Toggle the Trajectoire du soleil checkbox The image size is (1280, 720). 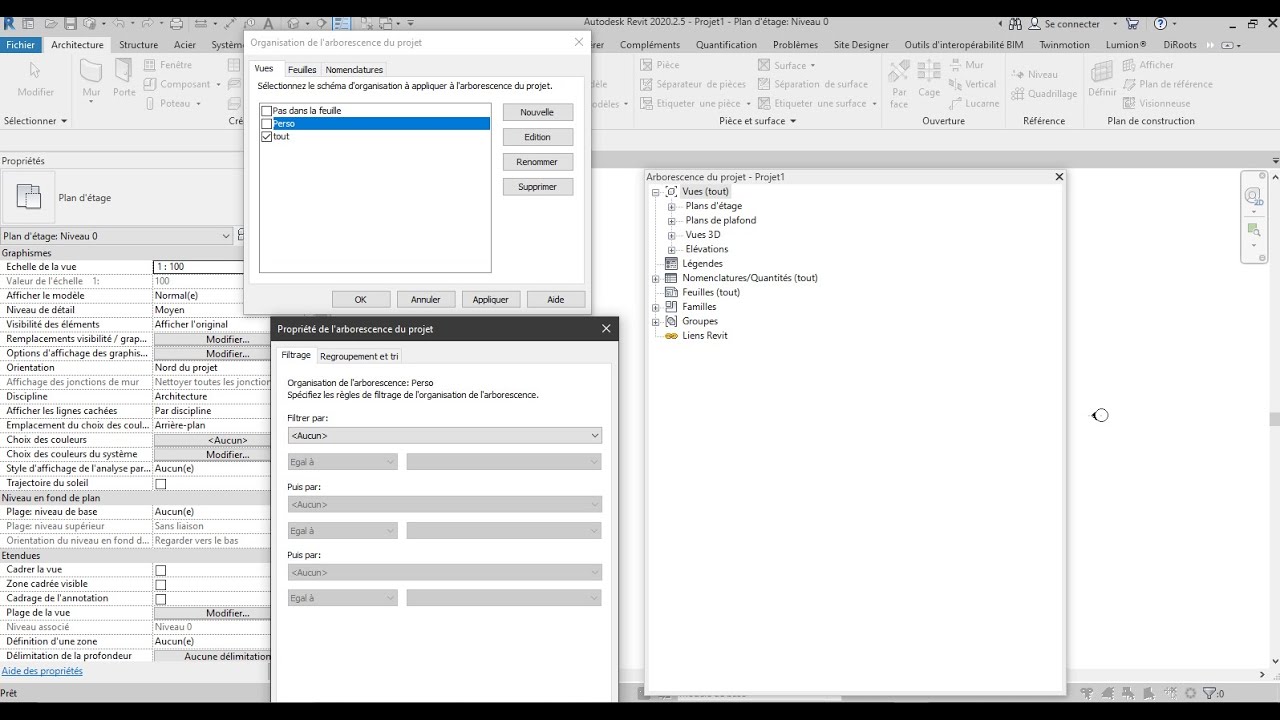[160, 484]
